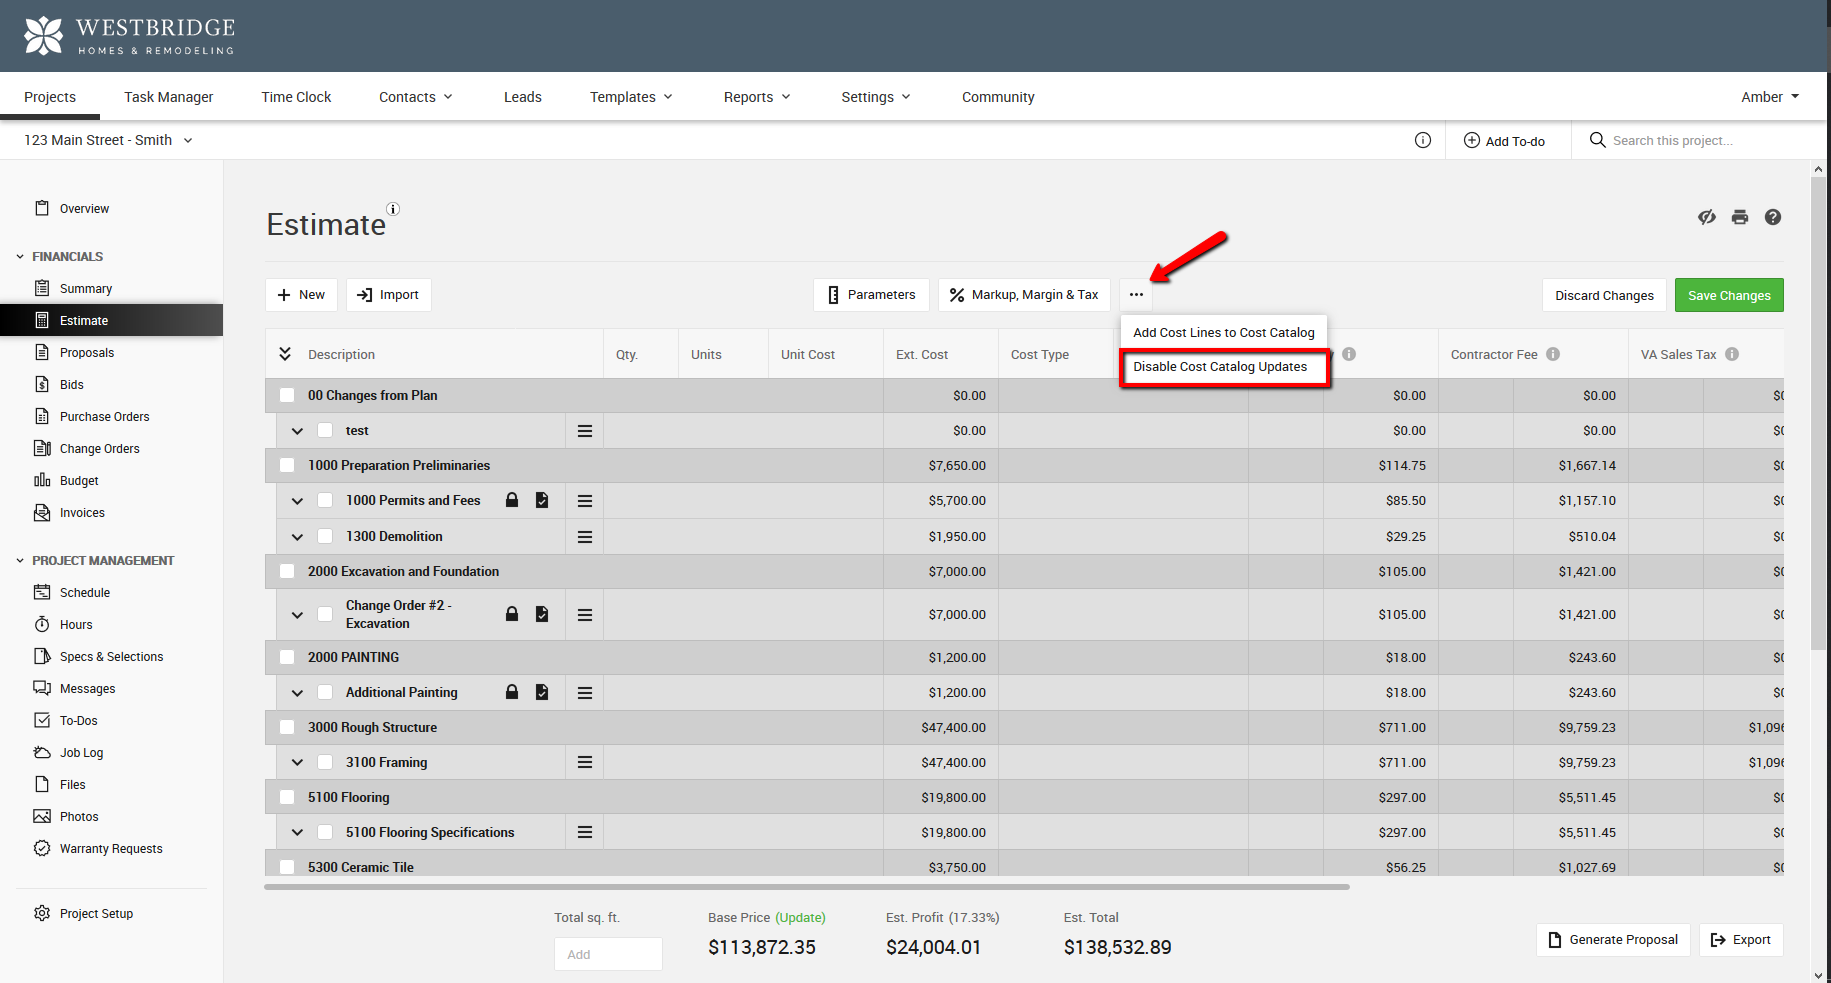This screenshot has height=983, width=1831.
Task: Open the three-dots more options menu
Action: tap(1136, 295)
